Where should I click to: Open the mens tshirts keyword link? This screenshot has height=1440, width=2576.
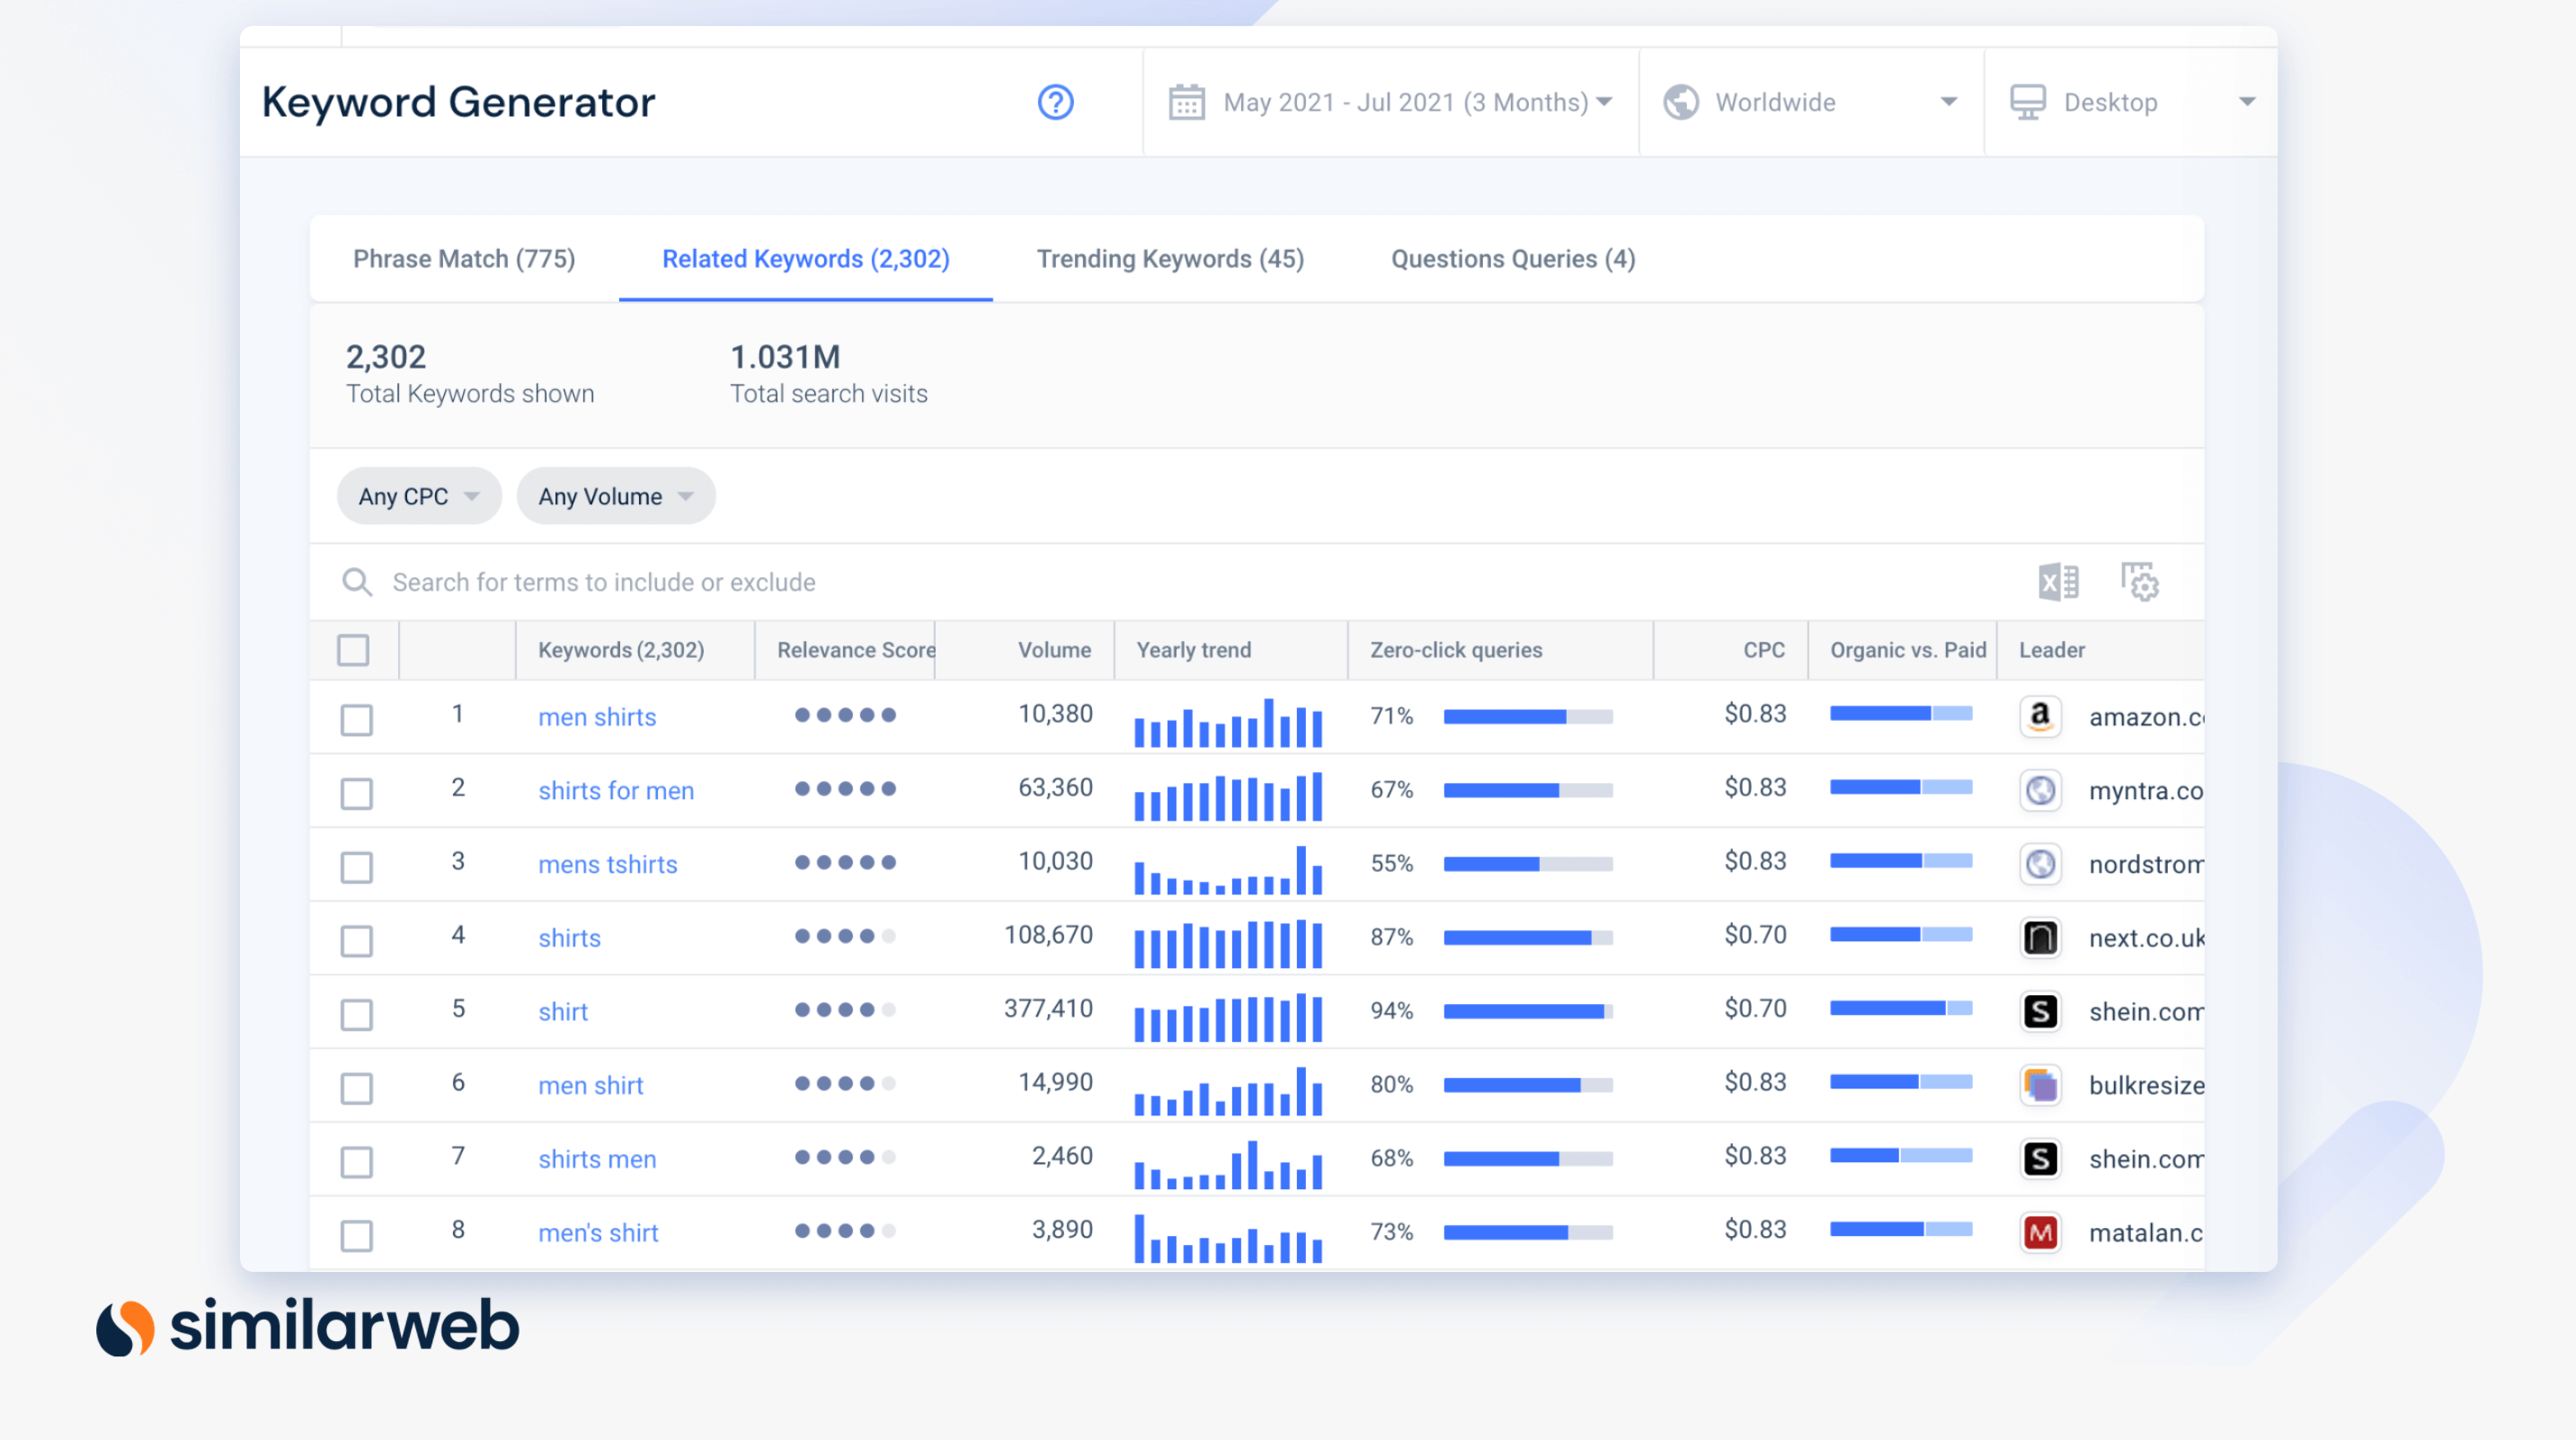(608, 864)
